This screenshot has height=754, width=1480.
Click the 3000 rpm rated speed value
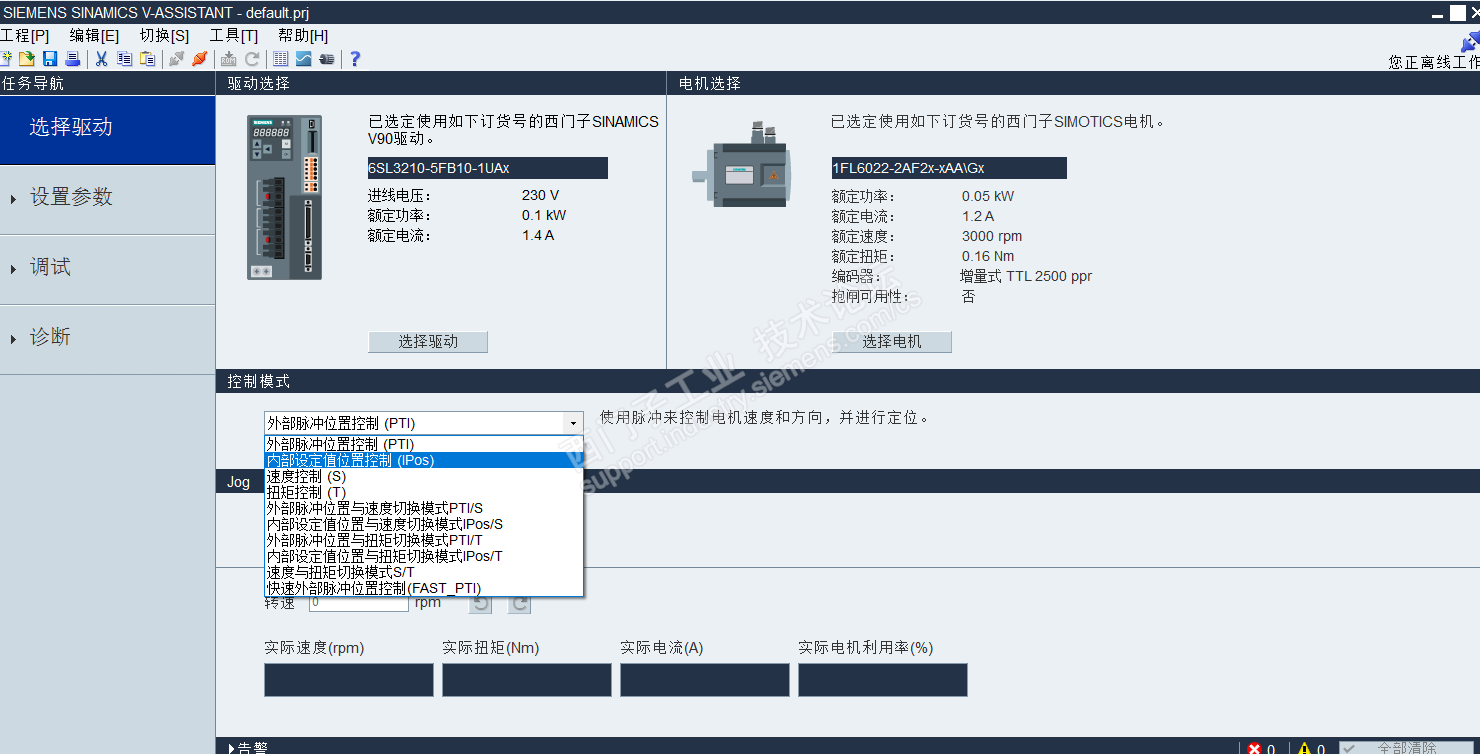(992, 236)
